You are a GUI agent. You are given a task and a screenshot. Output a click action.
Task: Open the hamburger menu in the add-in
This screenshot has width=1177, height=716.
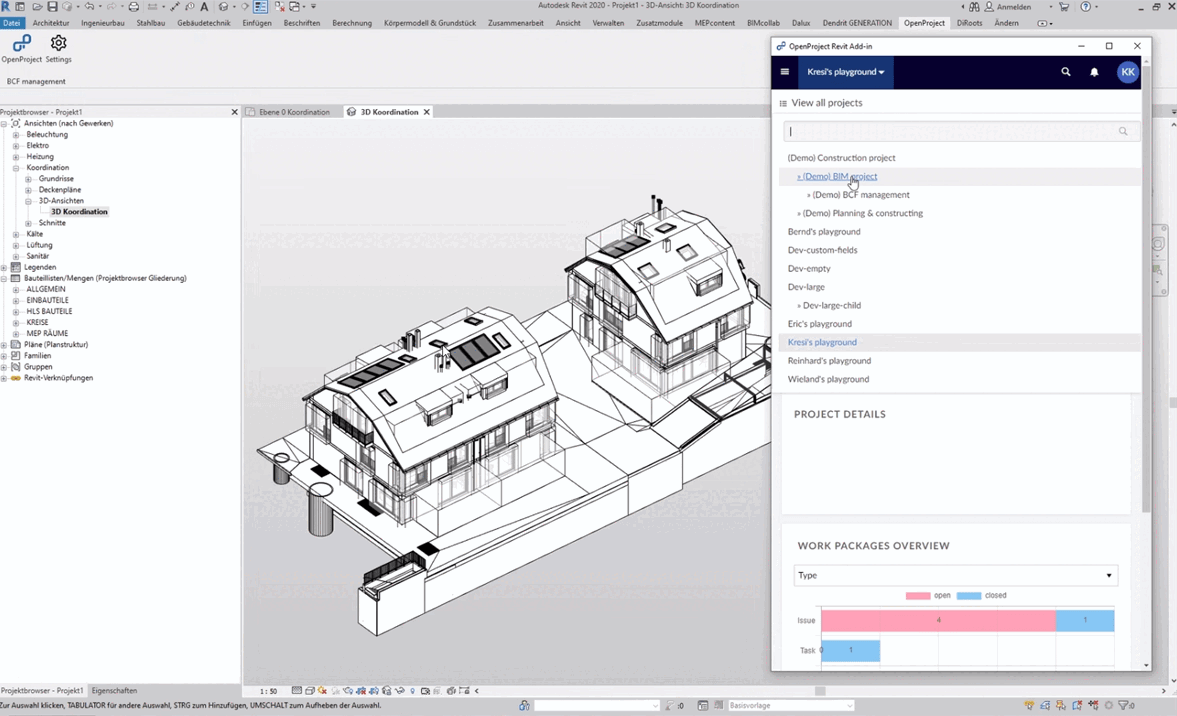[x=784, y=72]
